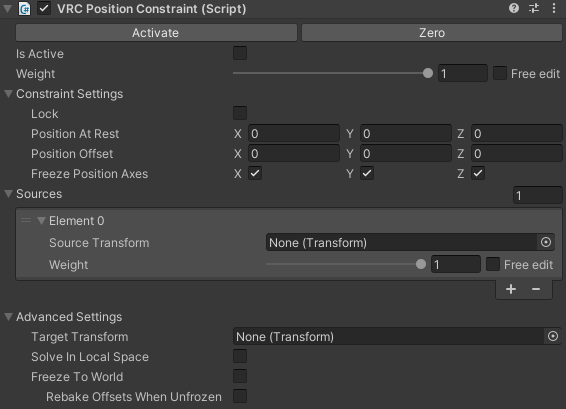566x409 pixels.
Task: Click the Sources size number field
Action: 537,195
